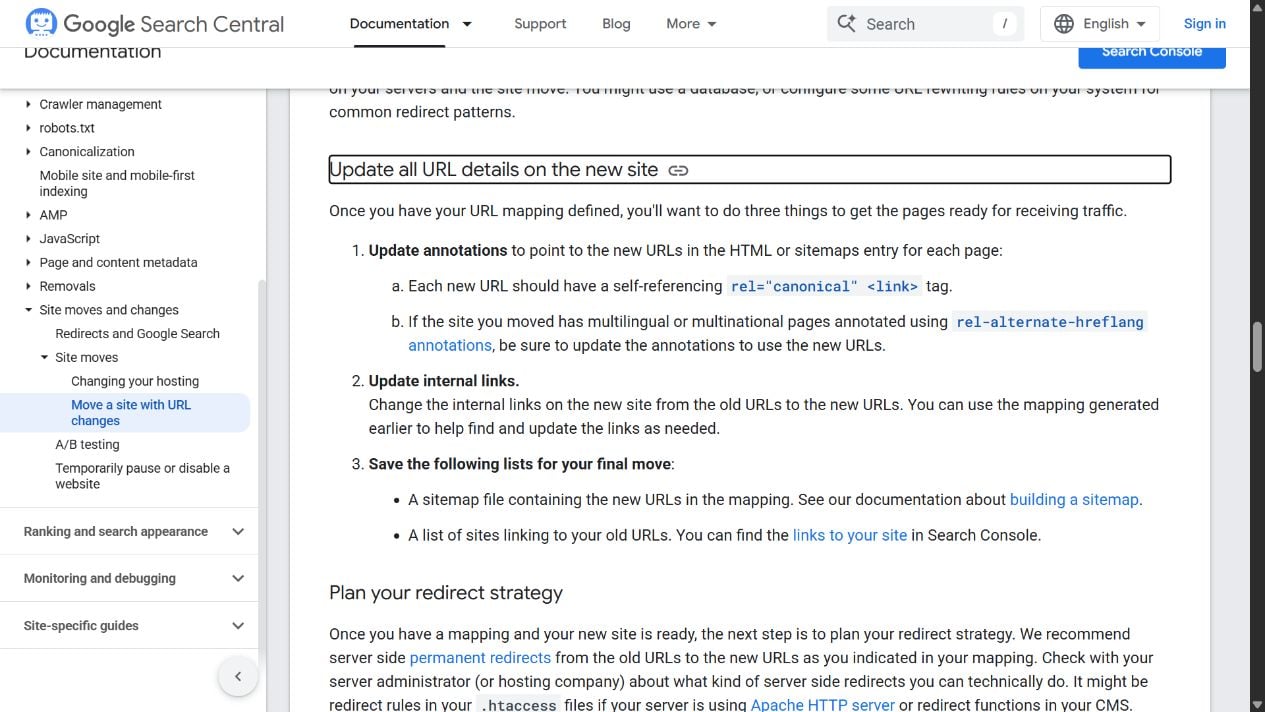This screenshot has width=1265, height=712.
Task: Follow the links to your site link
Action: (850, 535)
